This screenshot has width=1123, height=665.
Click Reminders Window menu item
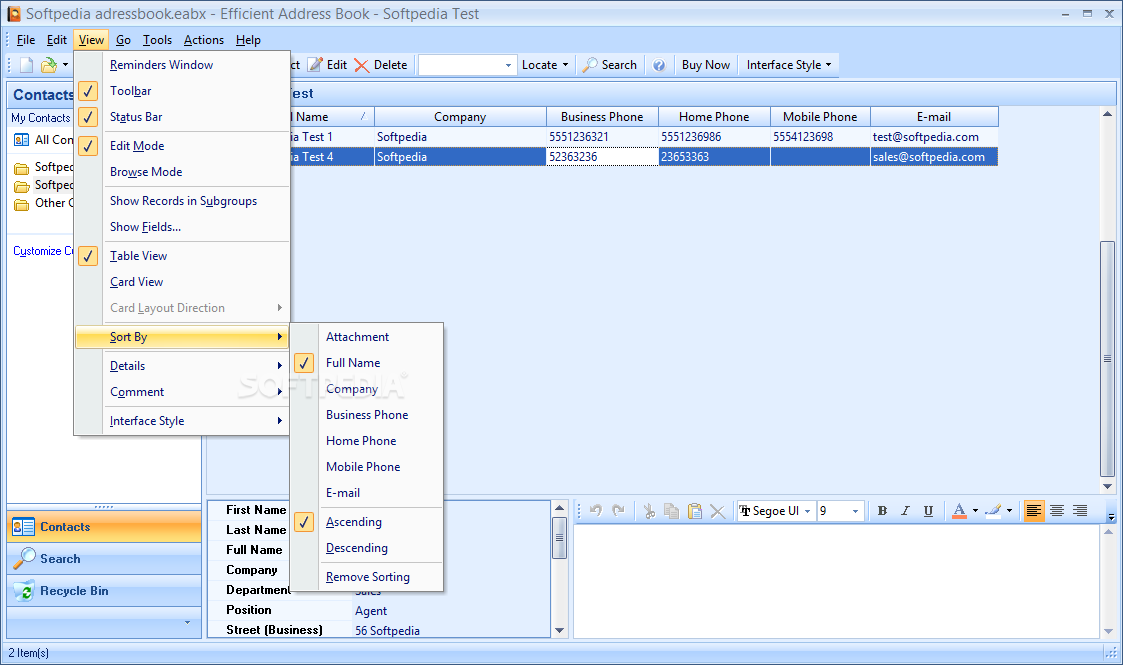[182, 65]
